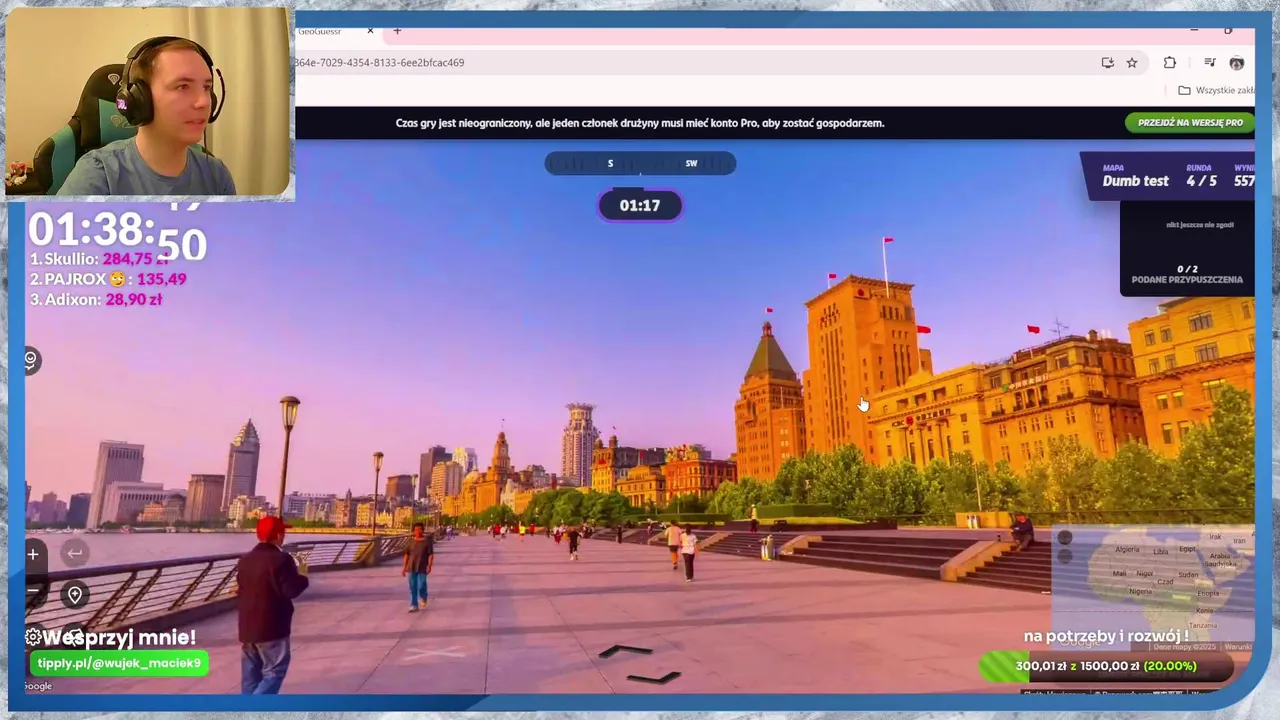
Task: Minimize the browser window
Action: 1194,31
